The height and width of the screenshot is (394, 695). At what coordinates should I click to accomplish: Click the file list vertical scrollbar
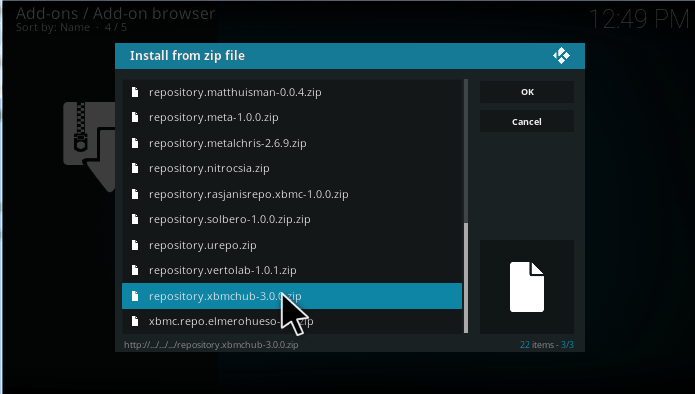pos(466,206)
